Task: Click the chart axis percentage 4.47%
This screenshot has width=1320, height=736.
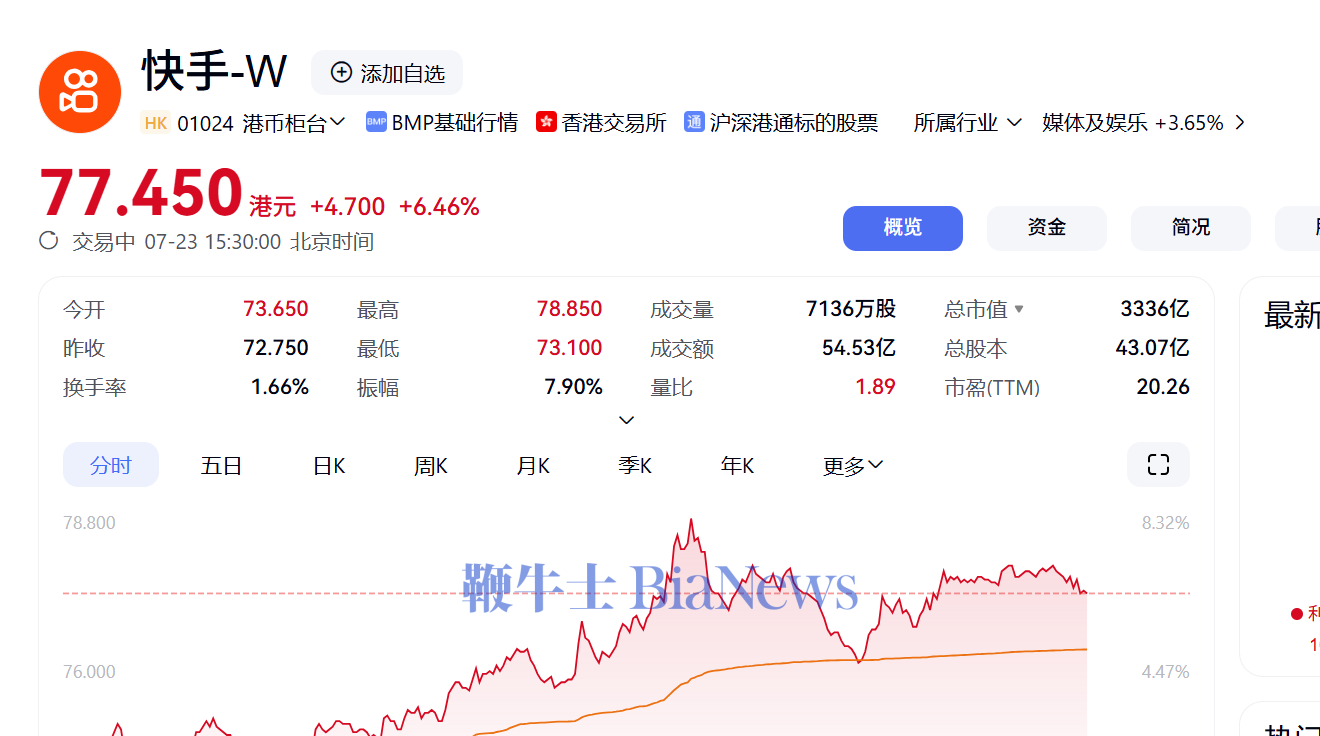Action: [1166, 672]
